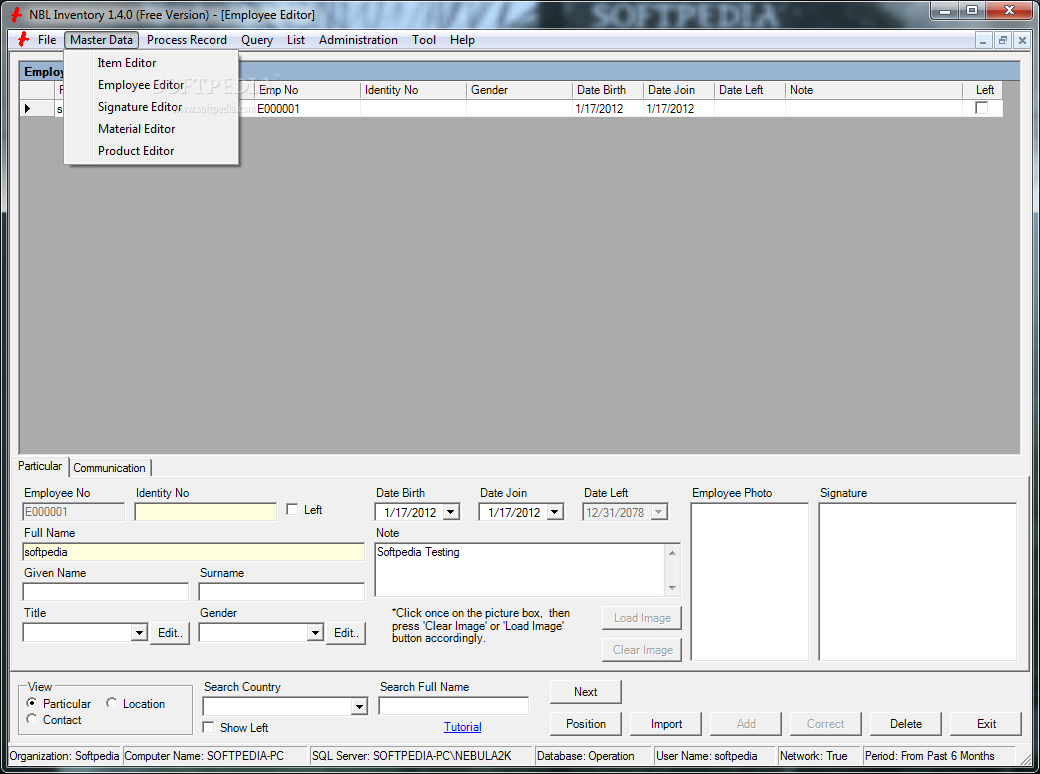The height and width of the screenshot is (774, 1040).
Task: Click the Emp No column header
Action: pos(307,90)
